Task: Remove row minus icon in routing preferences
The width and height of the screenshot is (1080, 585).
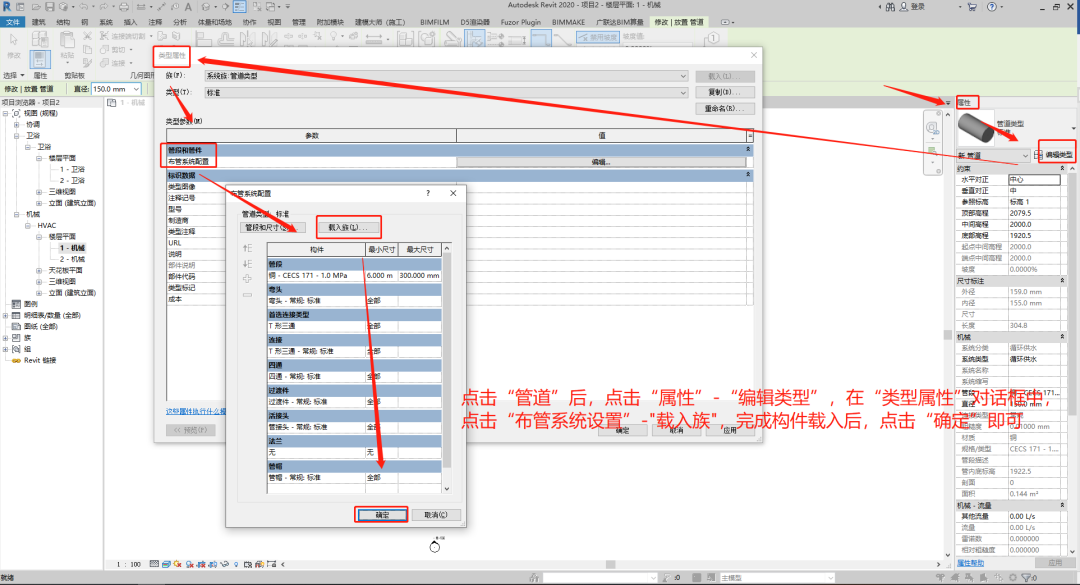Action: click(247, 294)
